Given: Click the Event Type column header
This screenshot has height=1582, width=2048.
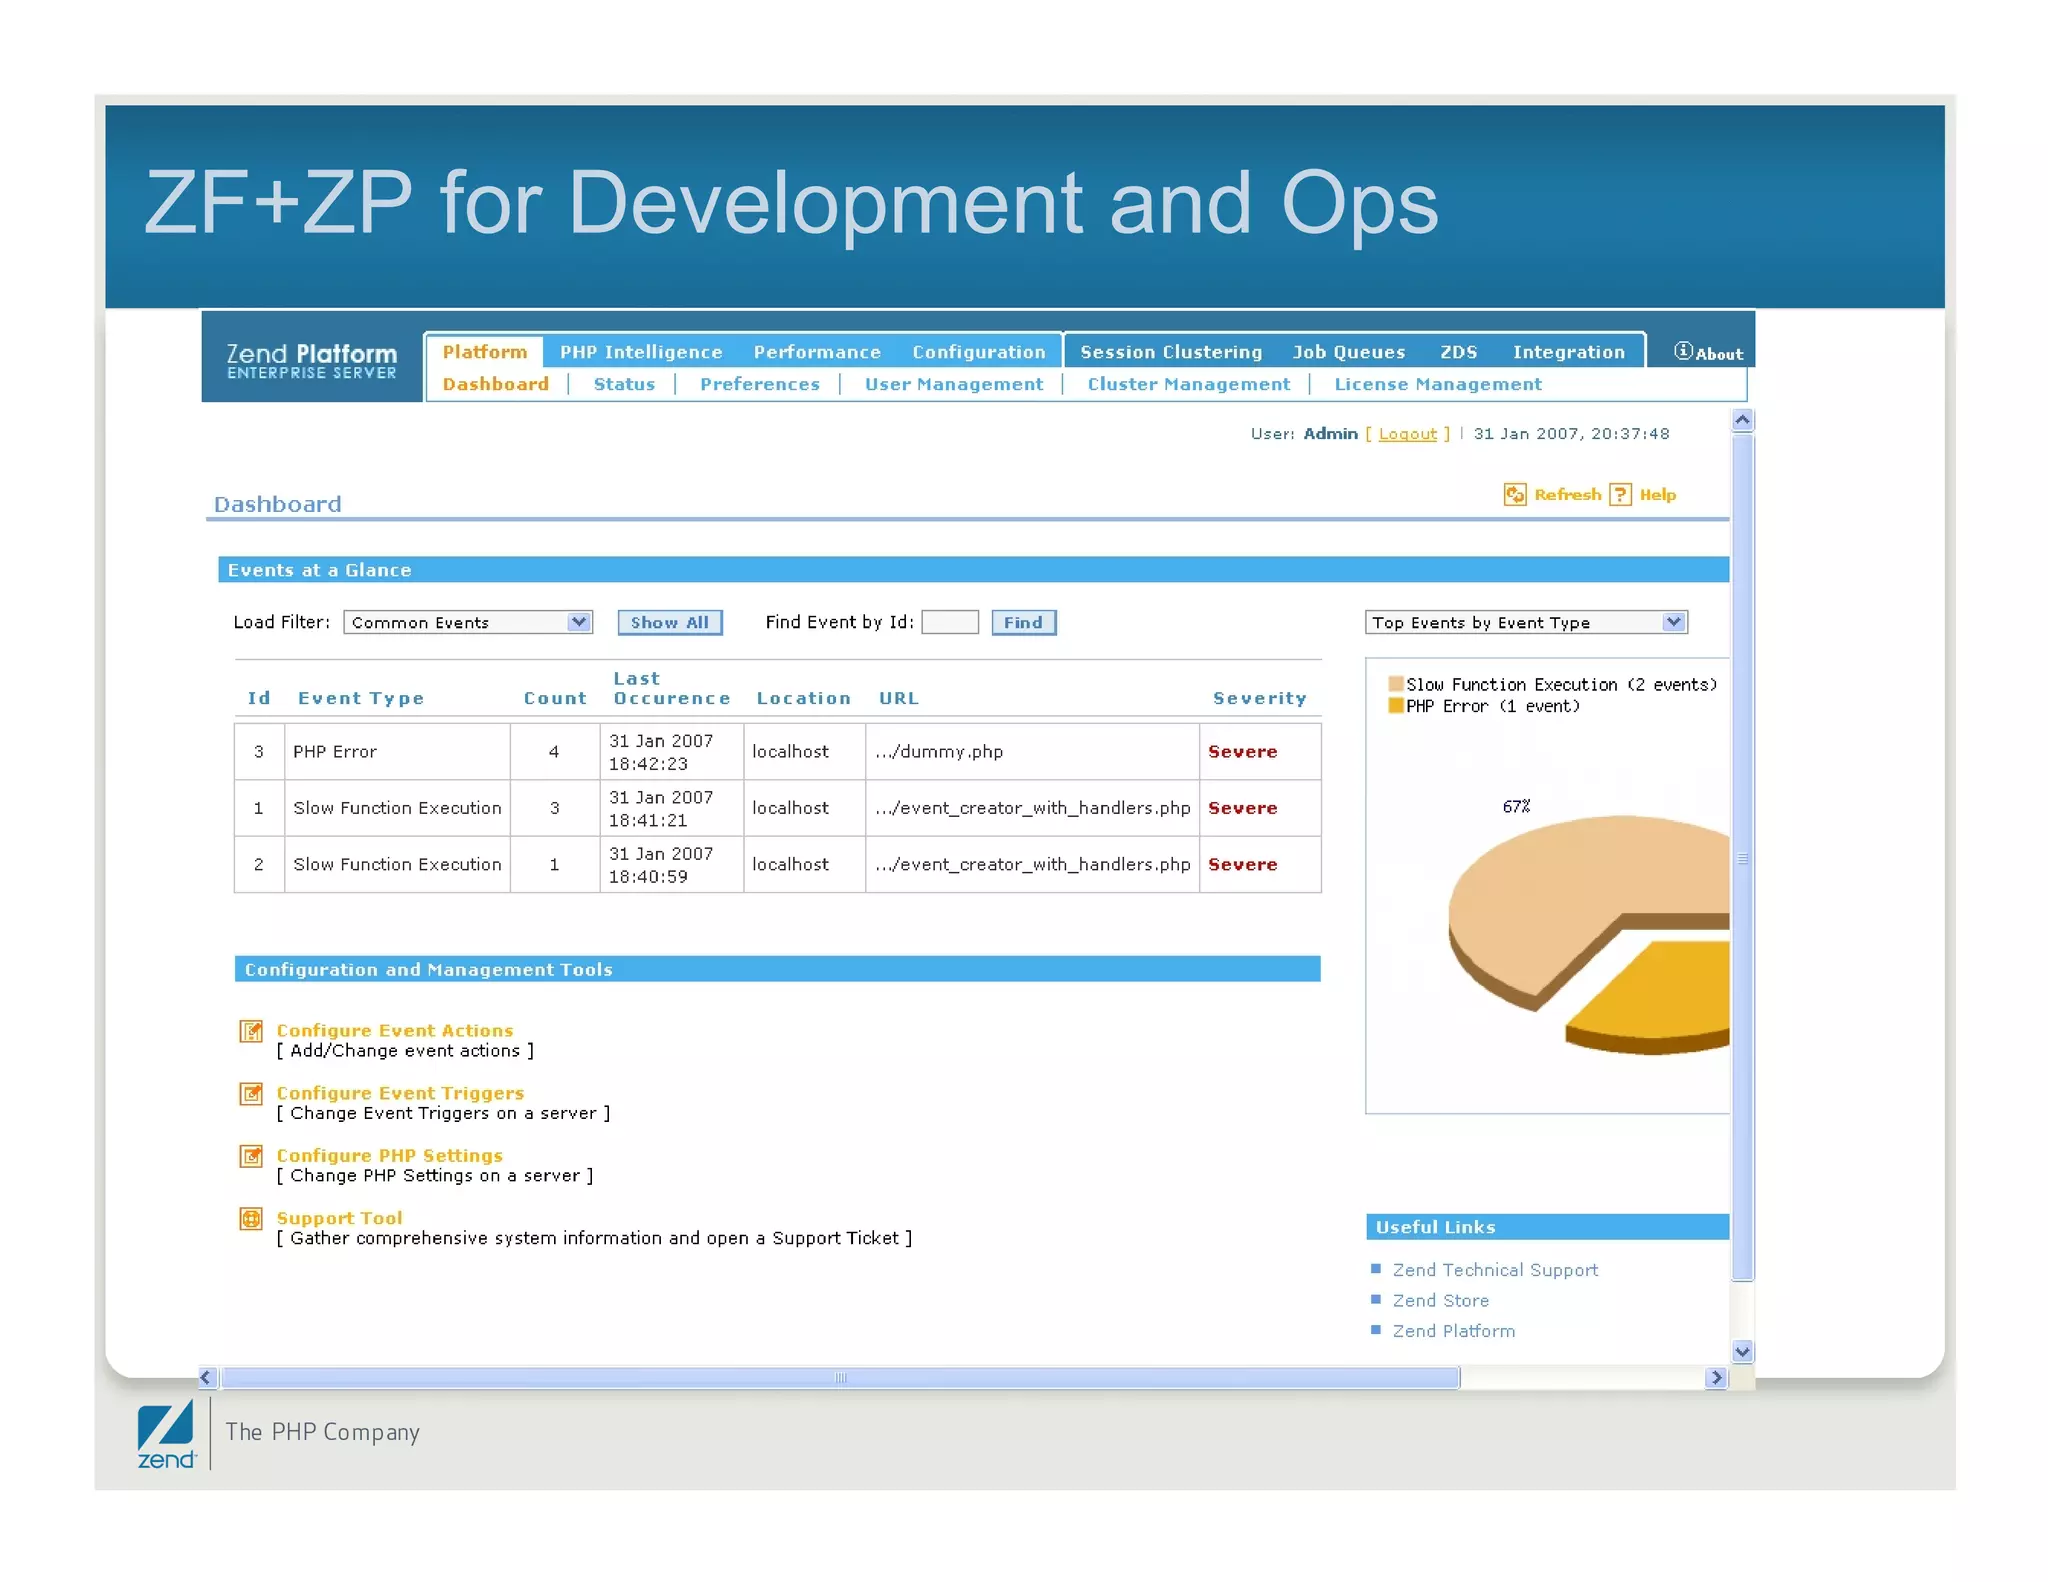Looking at the screenshot, I should click(x=360, y=698).
